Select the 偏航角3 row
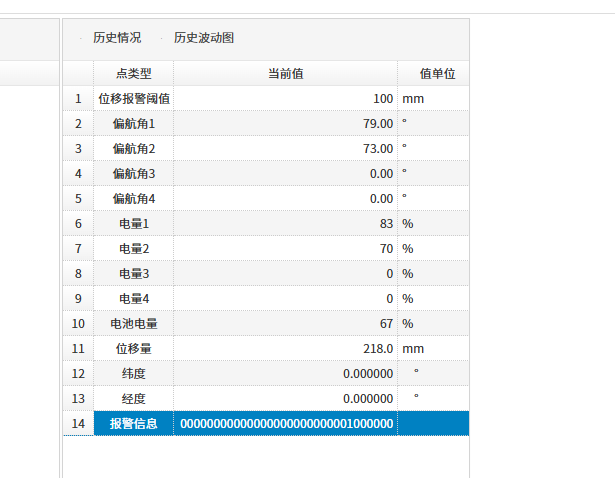This screenshot has height=478, width=615. click(133, 174)
